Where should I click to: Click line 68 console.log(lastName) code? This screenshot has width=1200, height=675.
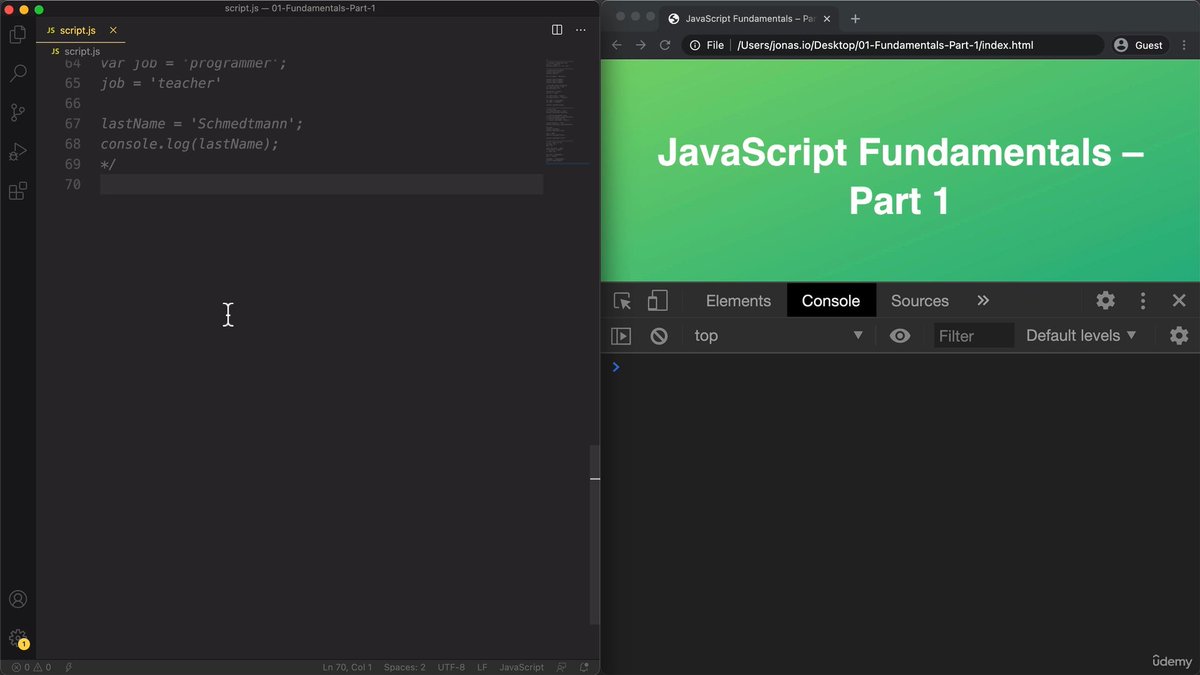(x=189, y=144)
